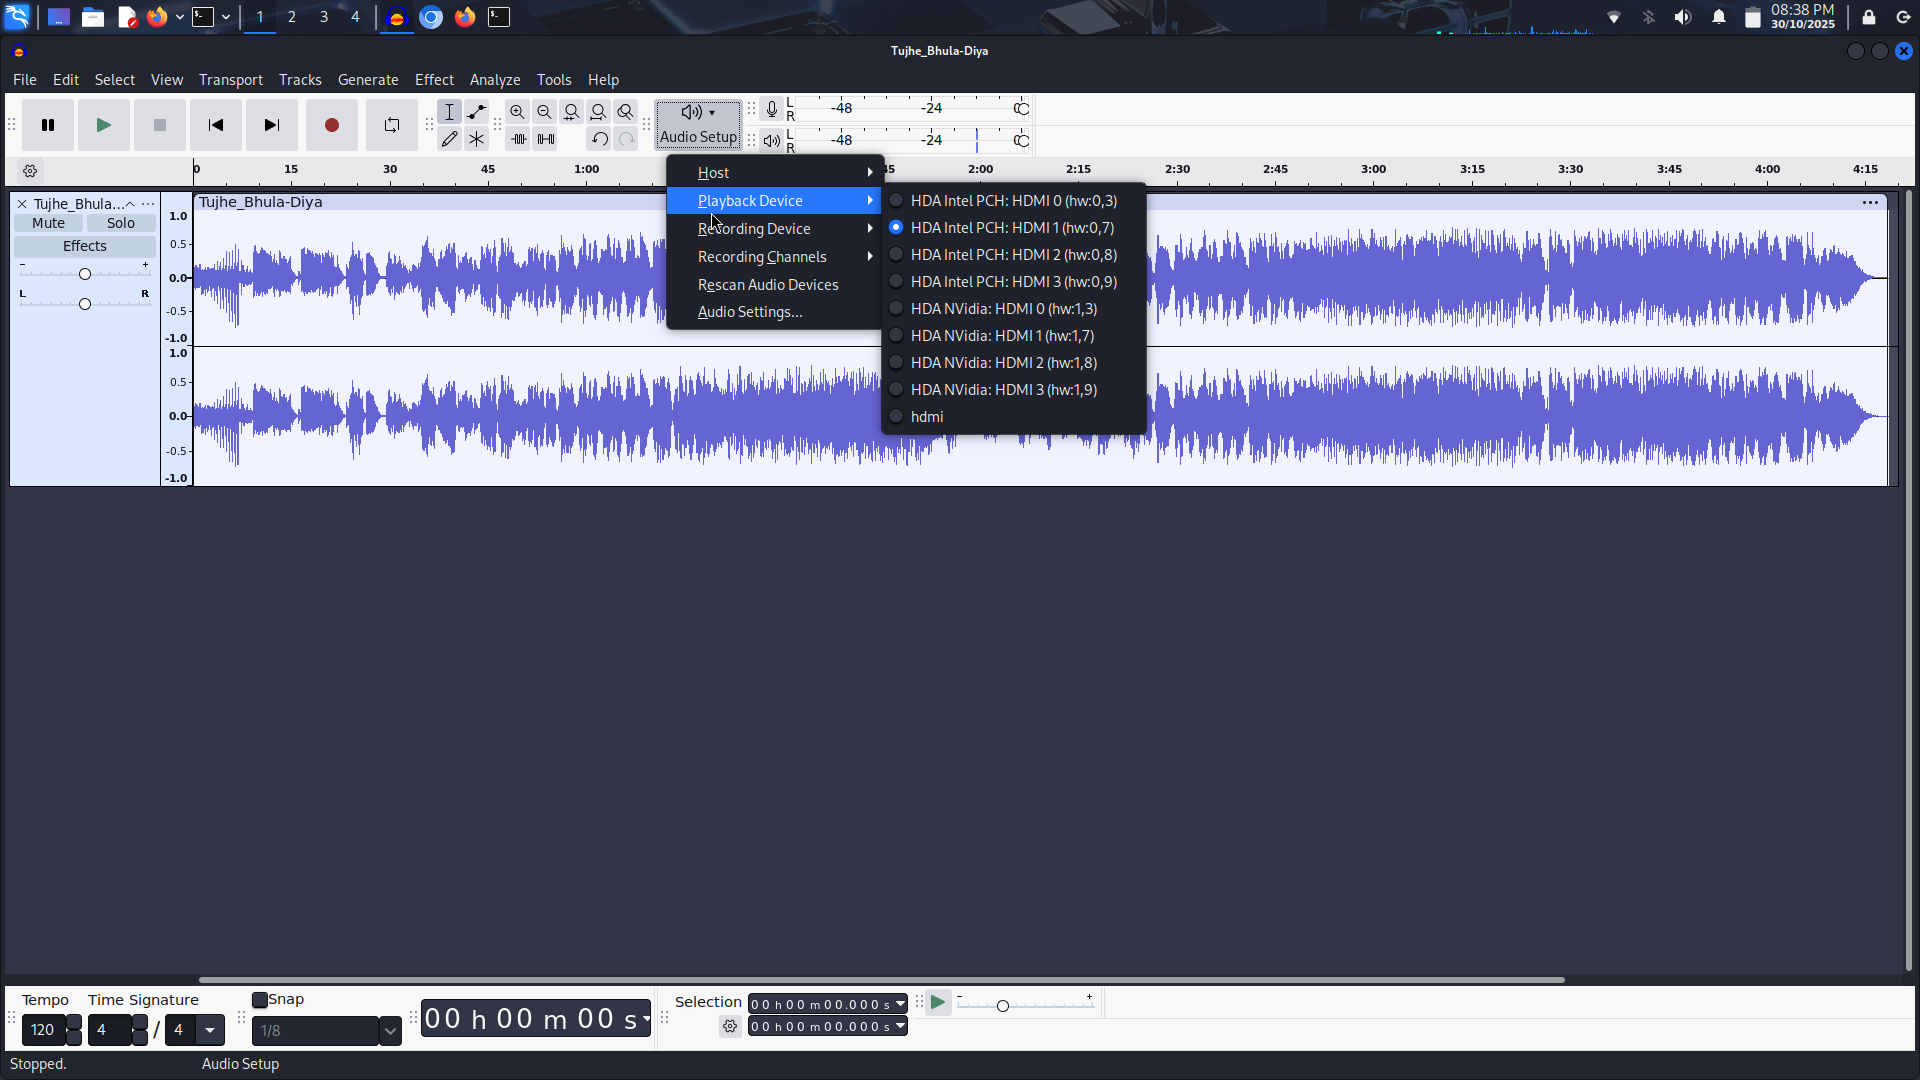Open the Effect menu
The image size is (1920, 1080).
point(434,80)
